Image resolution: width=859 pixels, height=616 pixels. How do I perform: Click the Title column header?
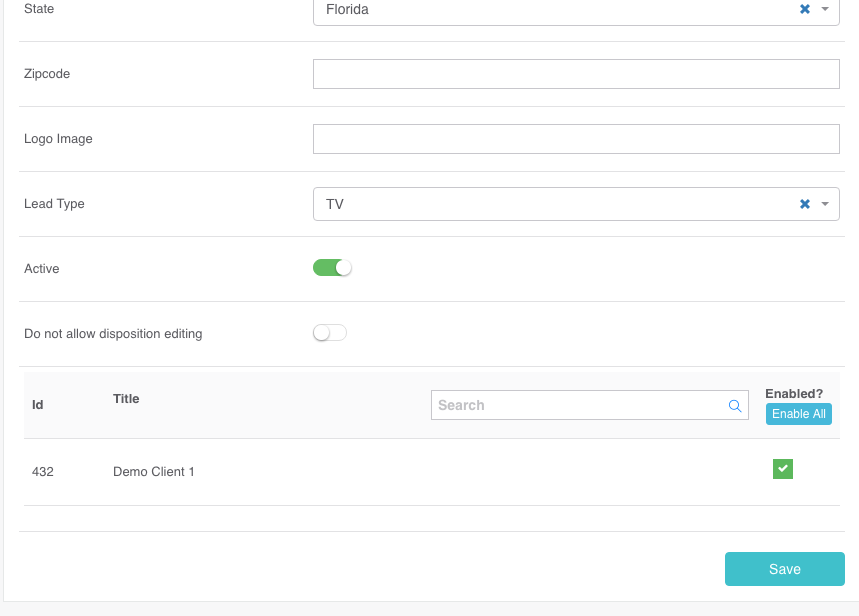126,399
